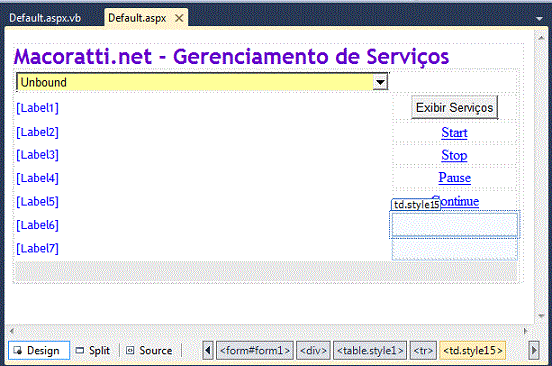Click the Start link
This screenshot has width=552, height=366.
[454, 133]
